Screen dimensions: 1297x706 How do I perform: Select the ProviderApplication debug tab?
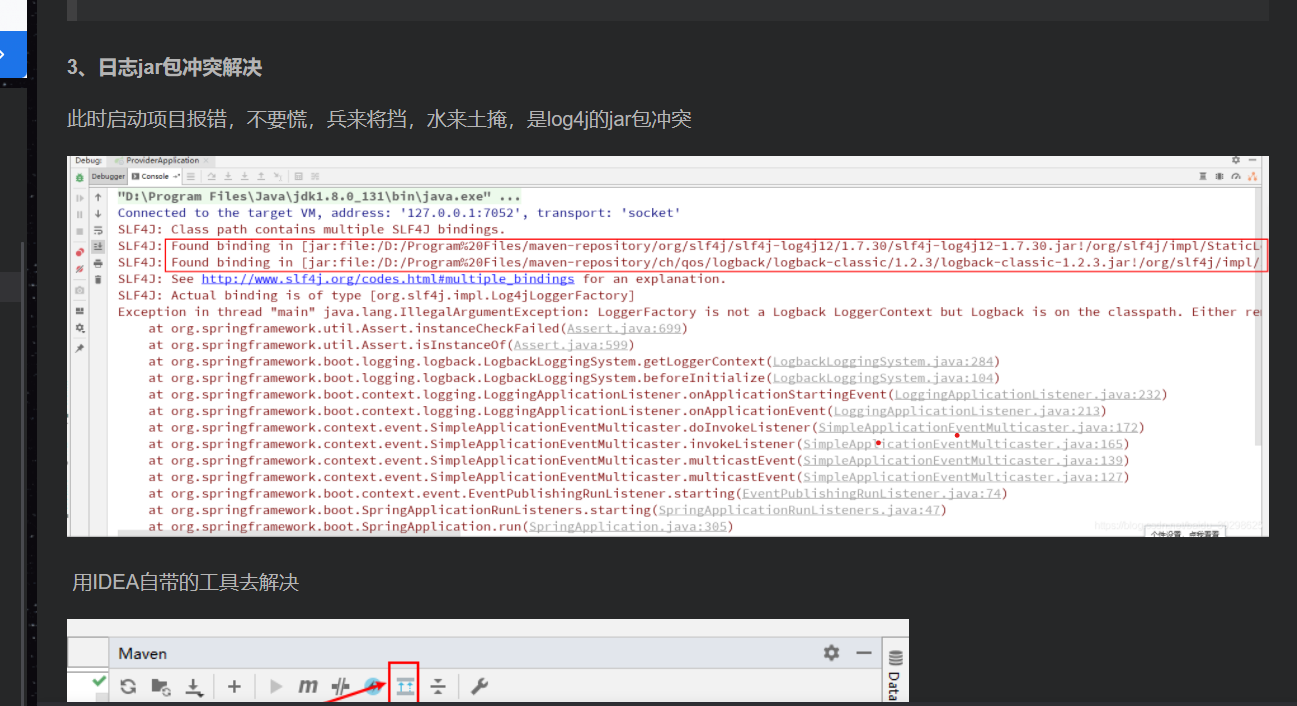160,160
